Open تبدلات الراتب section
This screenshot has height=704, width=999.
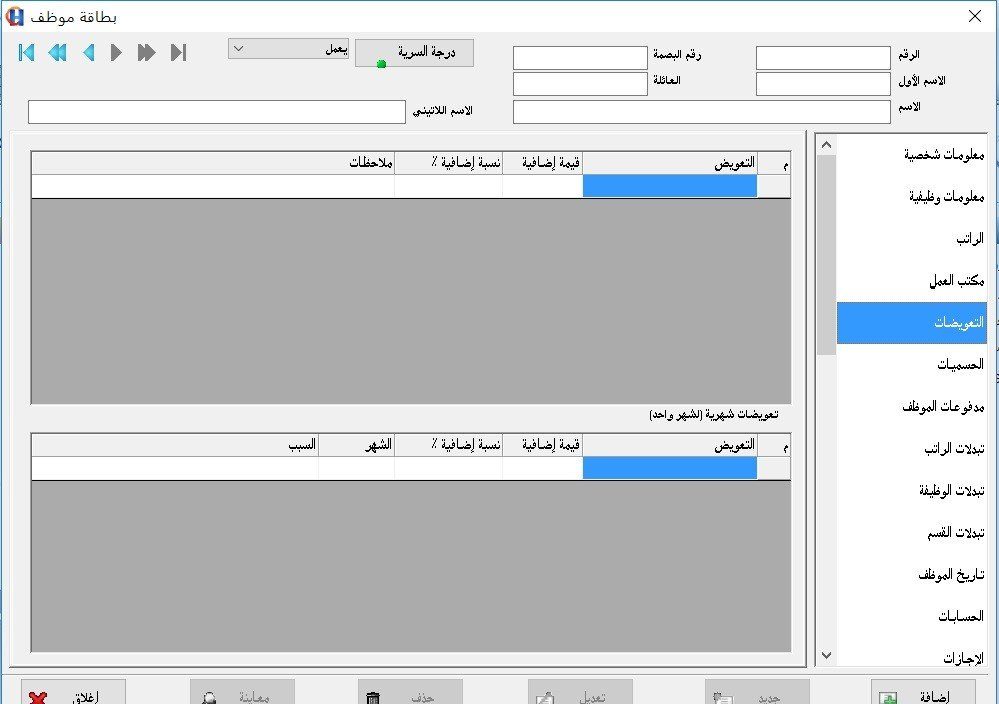coord(912,449)
